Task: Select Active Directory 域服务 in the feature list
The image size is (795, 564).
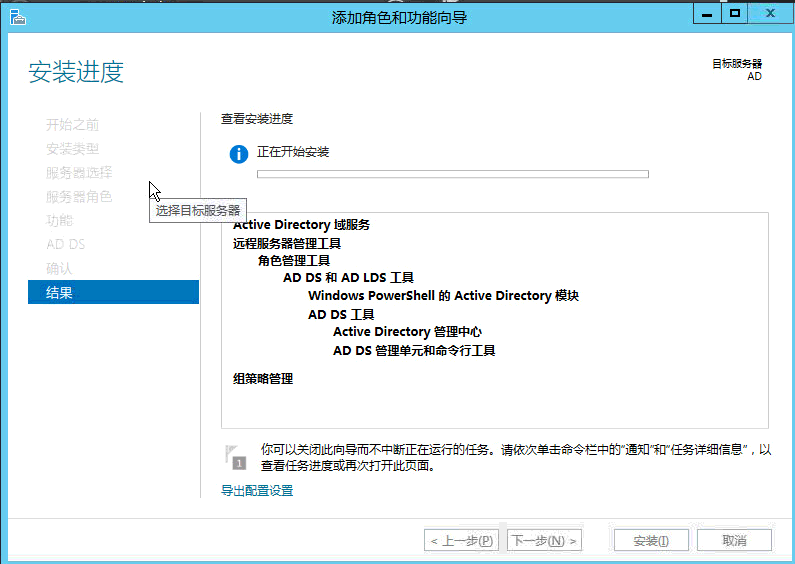Action: coord(301,225)
